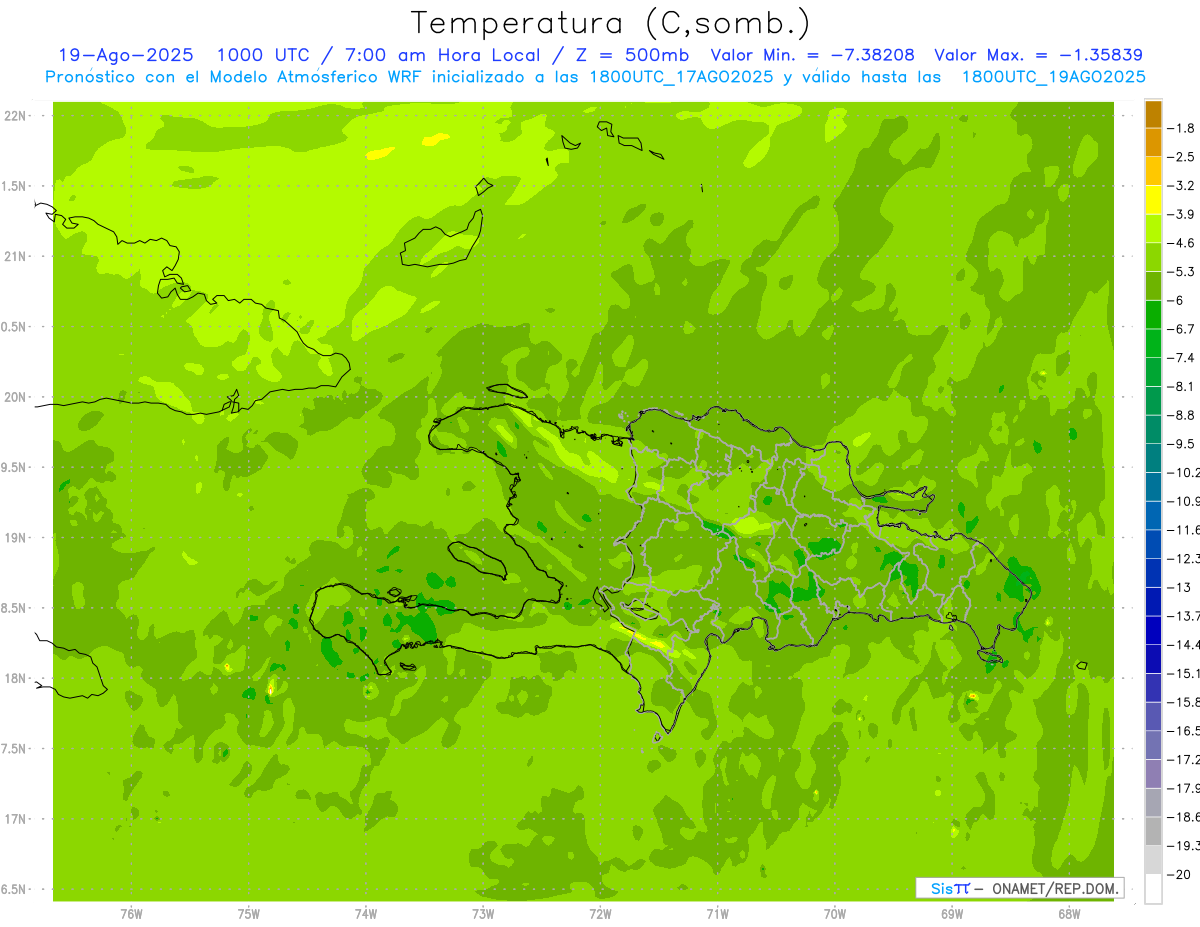This screenshot has height=927, width=1200.
Task: Click the "17N" latitude label
Action: 15,819
